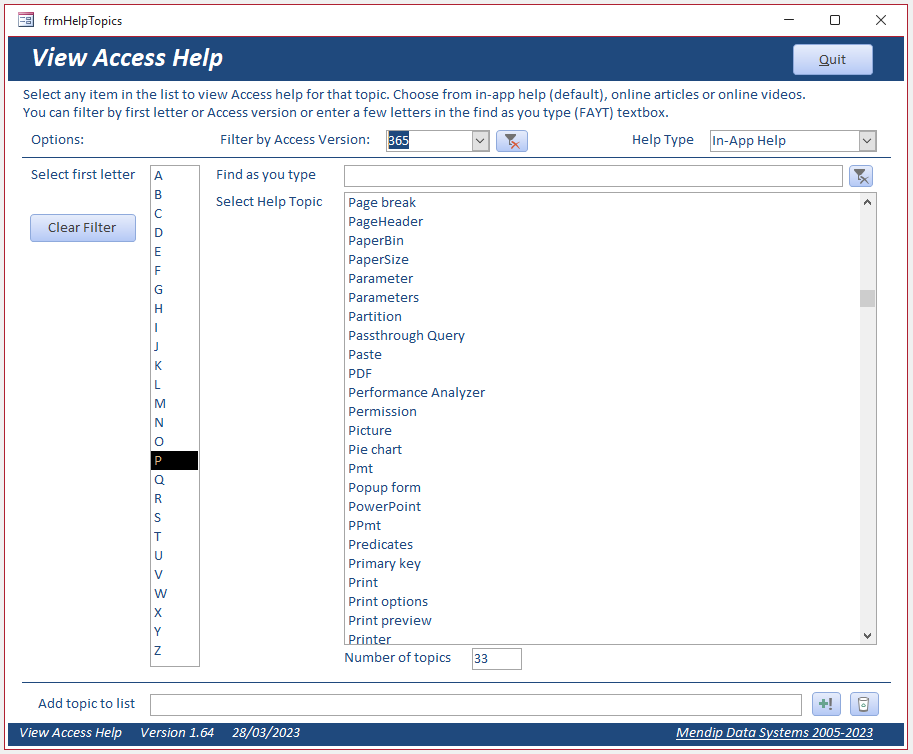Click the topic list scrollbar down arrow
Image resolution: width=913 pixels, height=754 pixels.
pyautogui.click(x=867, y=636)
